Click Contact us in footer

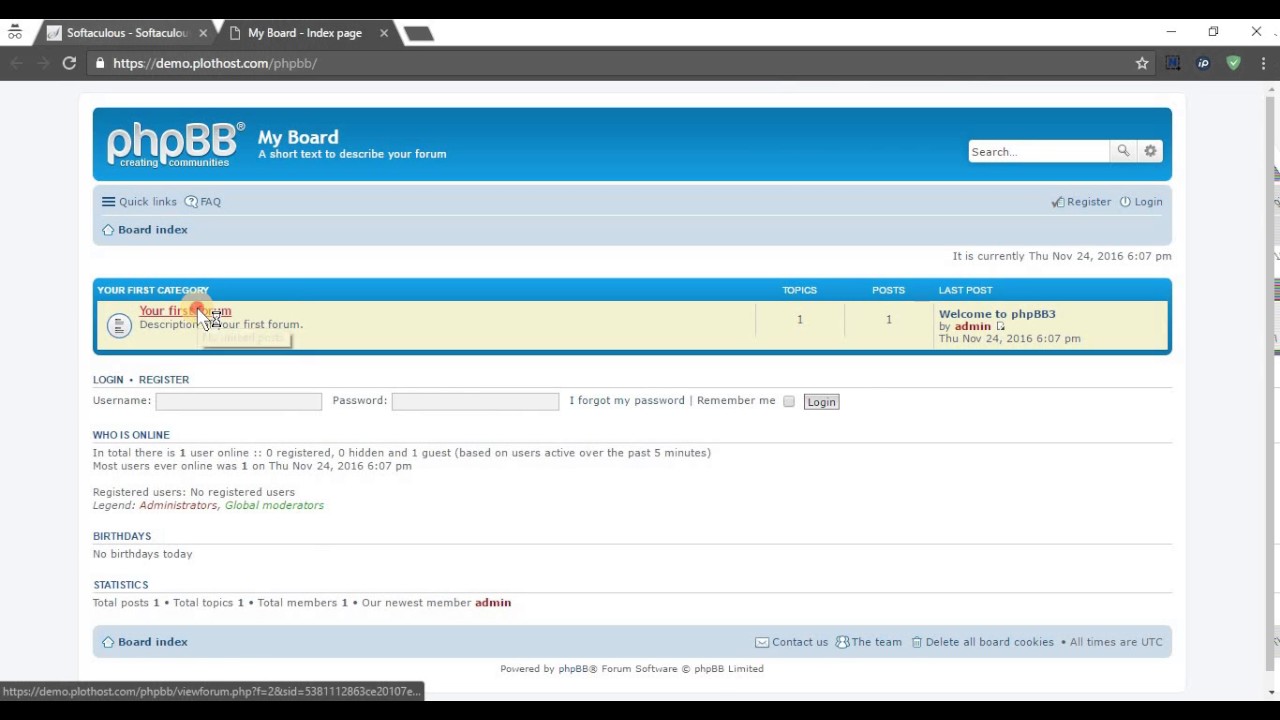pyautogui.click(x=792, y=642)
